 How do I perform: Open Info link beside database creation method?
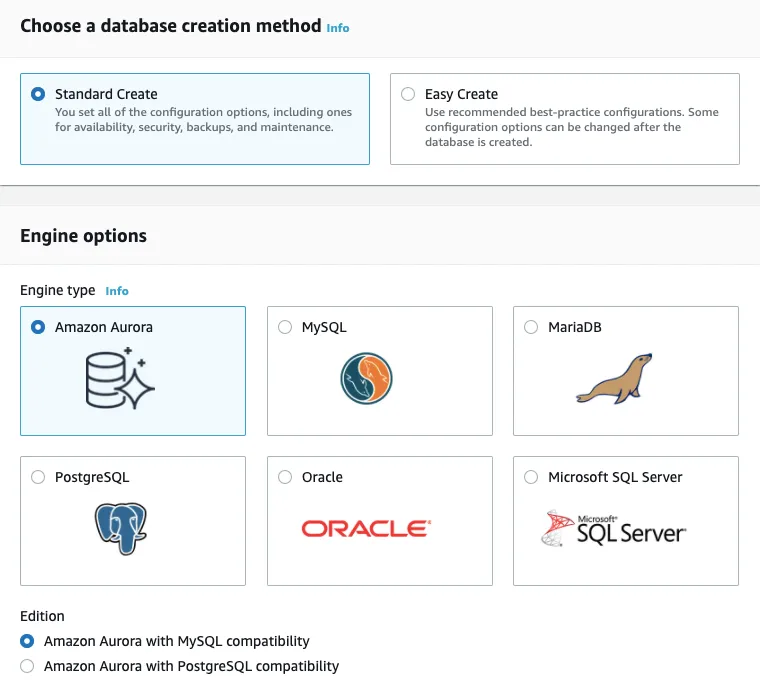338,28
